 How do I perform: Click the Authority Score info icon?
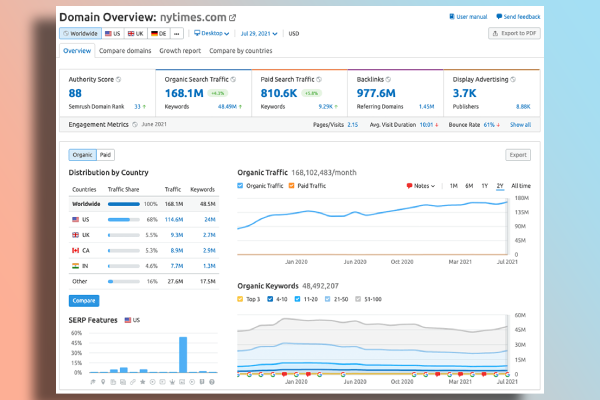pyautogui.click(x=119, y=79)
